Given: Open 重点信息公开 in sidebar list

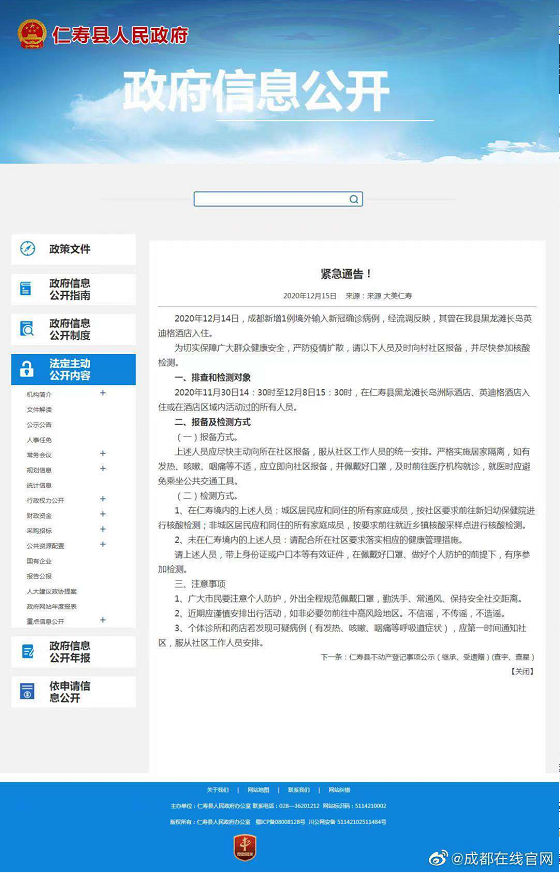Looking at the screenshot, I should (45, 621).
